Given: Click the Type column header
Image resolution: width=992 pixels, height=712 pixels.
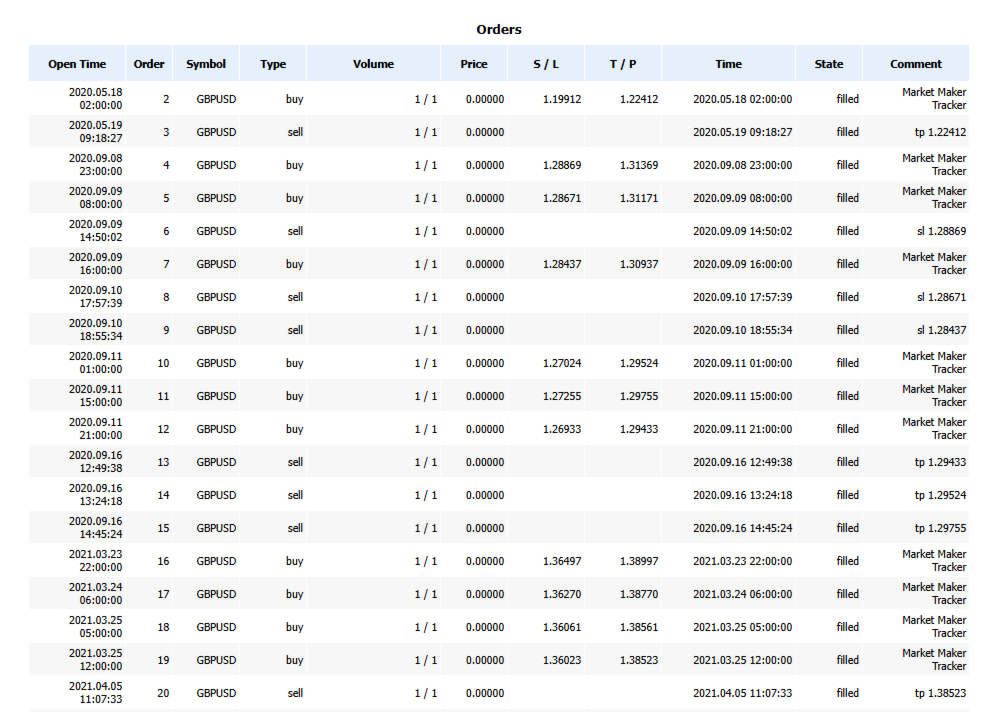Looking at the screenshot, I should coord(273,64).
